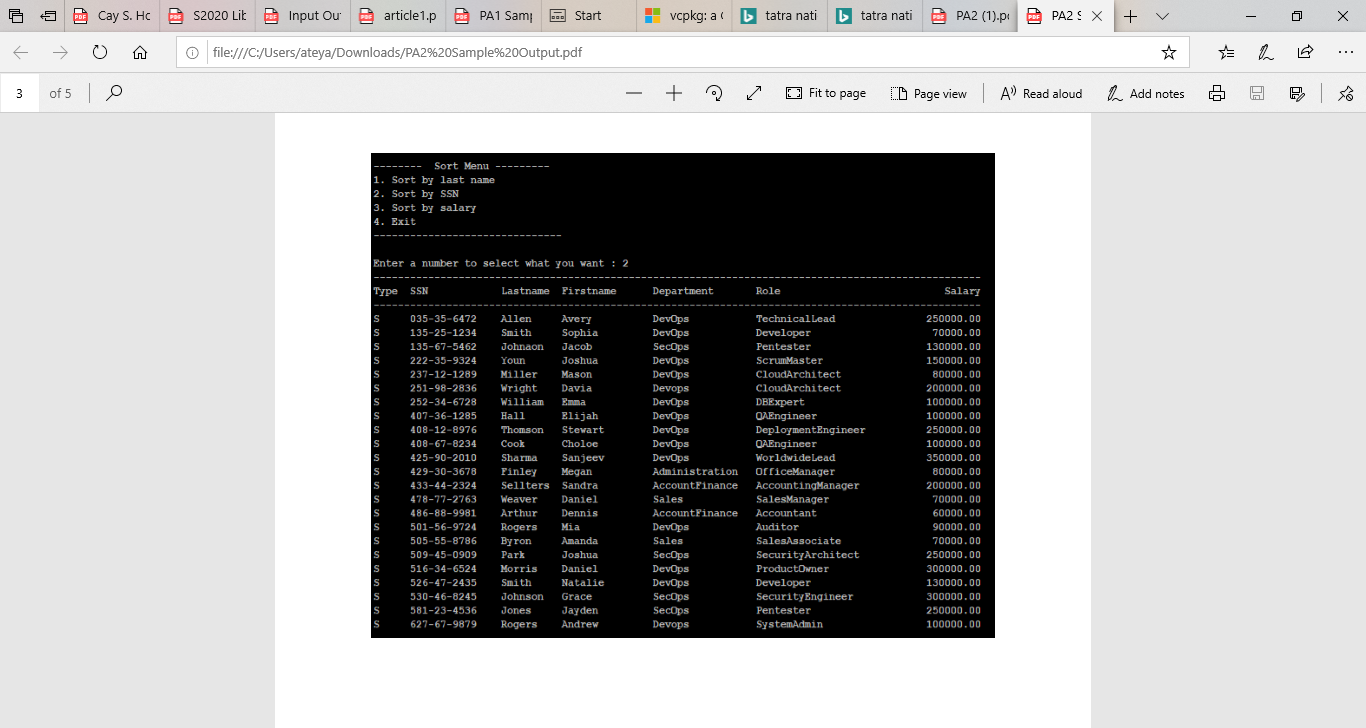Switch to the S2020 Lib tab
Image resolution: width=1366 pixels, height=728 pixels.
[206, 16]
